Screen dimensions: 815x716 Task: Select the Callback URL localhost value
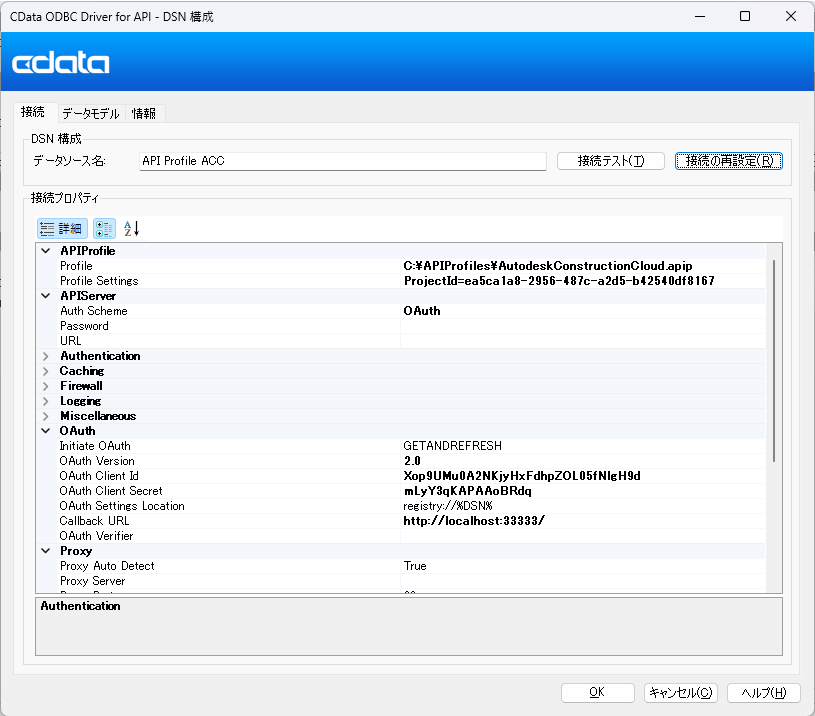point(474,521)
